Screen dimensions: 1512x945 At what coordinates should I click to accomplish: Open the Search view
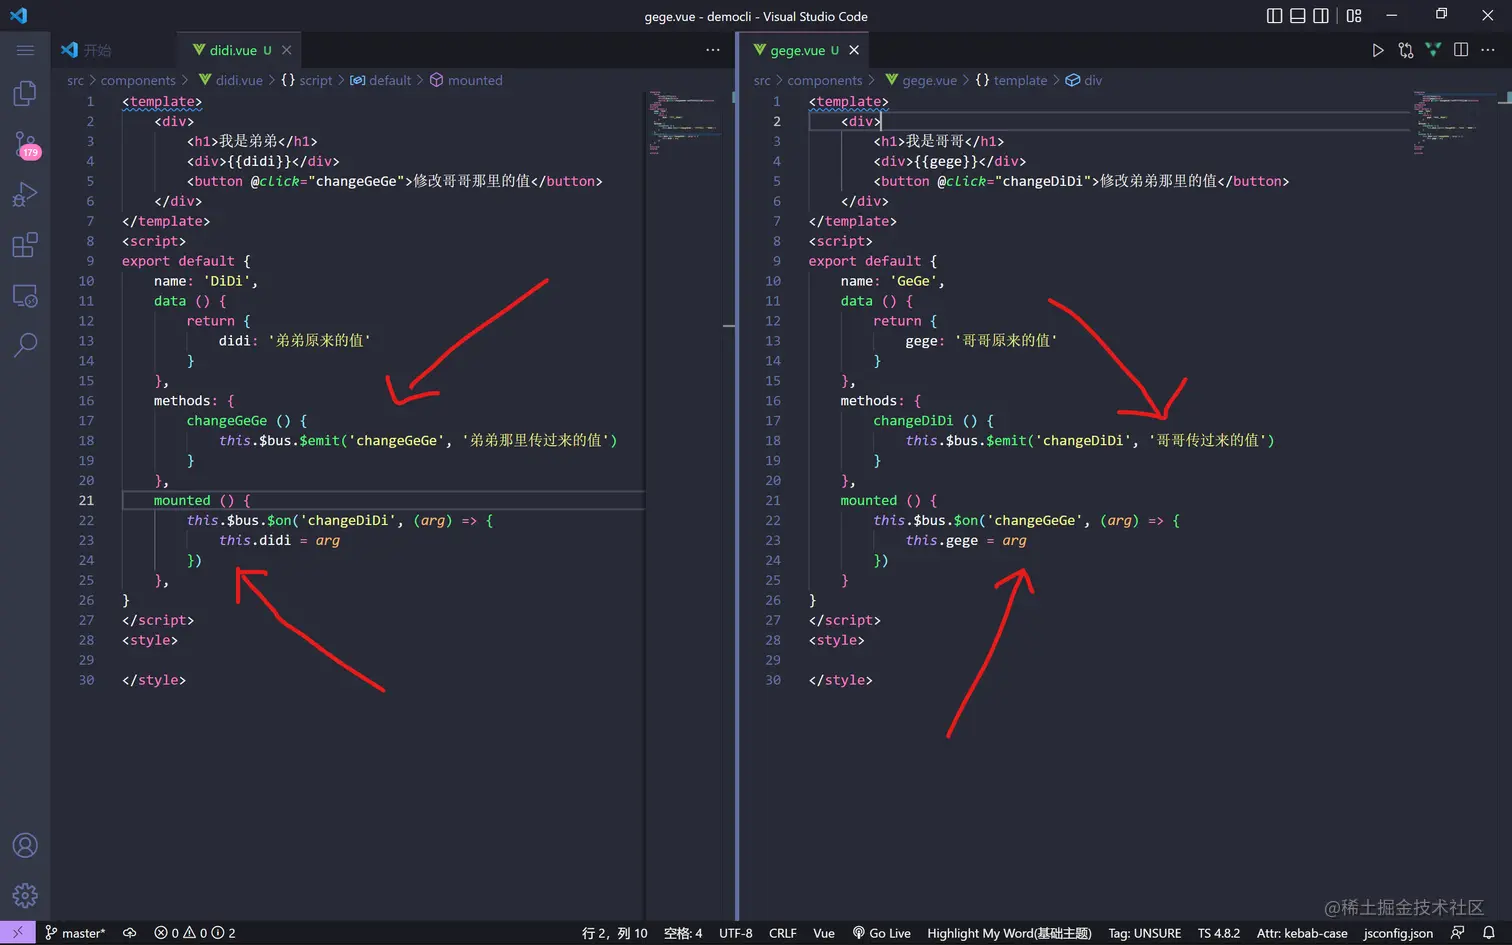coord(25,345)
